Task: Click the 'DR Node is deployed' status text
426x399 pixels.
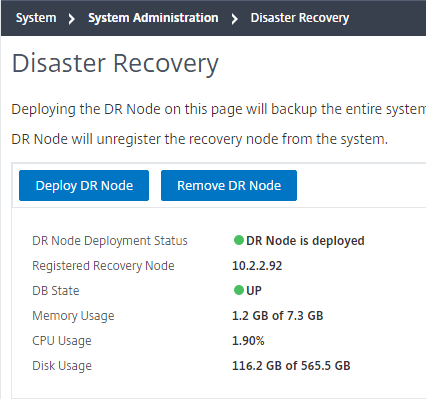Action: [x=305, y=241]
